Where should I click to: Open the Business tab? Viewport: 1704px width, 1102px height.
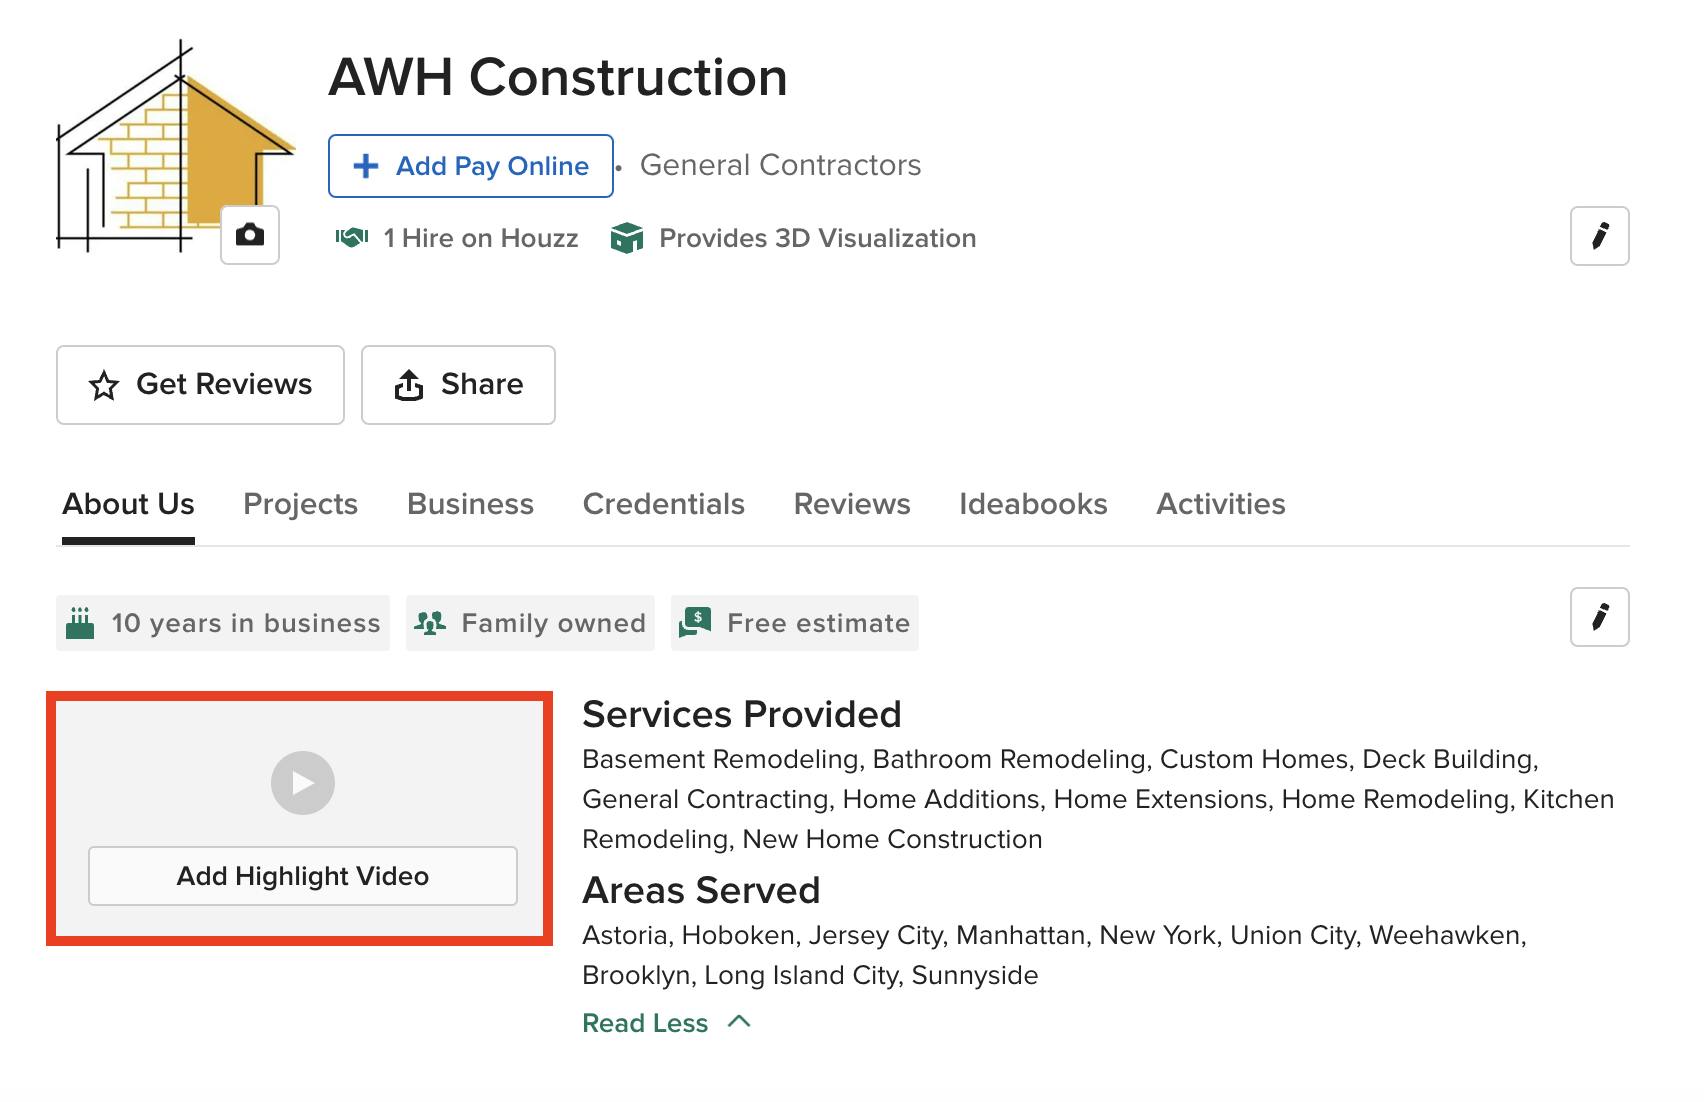pos(470,504)
